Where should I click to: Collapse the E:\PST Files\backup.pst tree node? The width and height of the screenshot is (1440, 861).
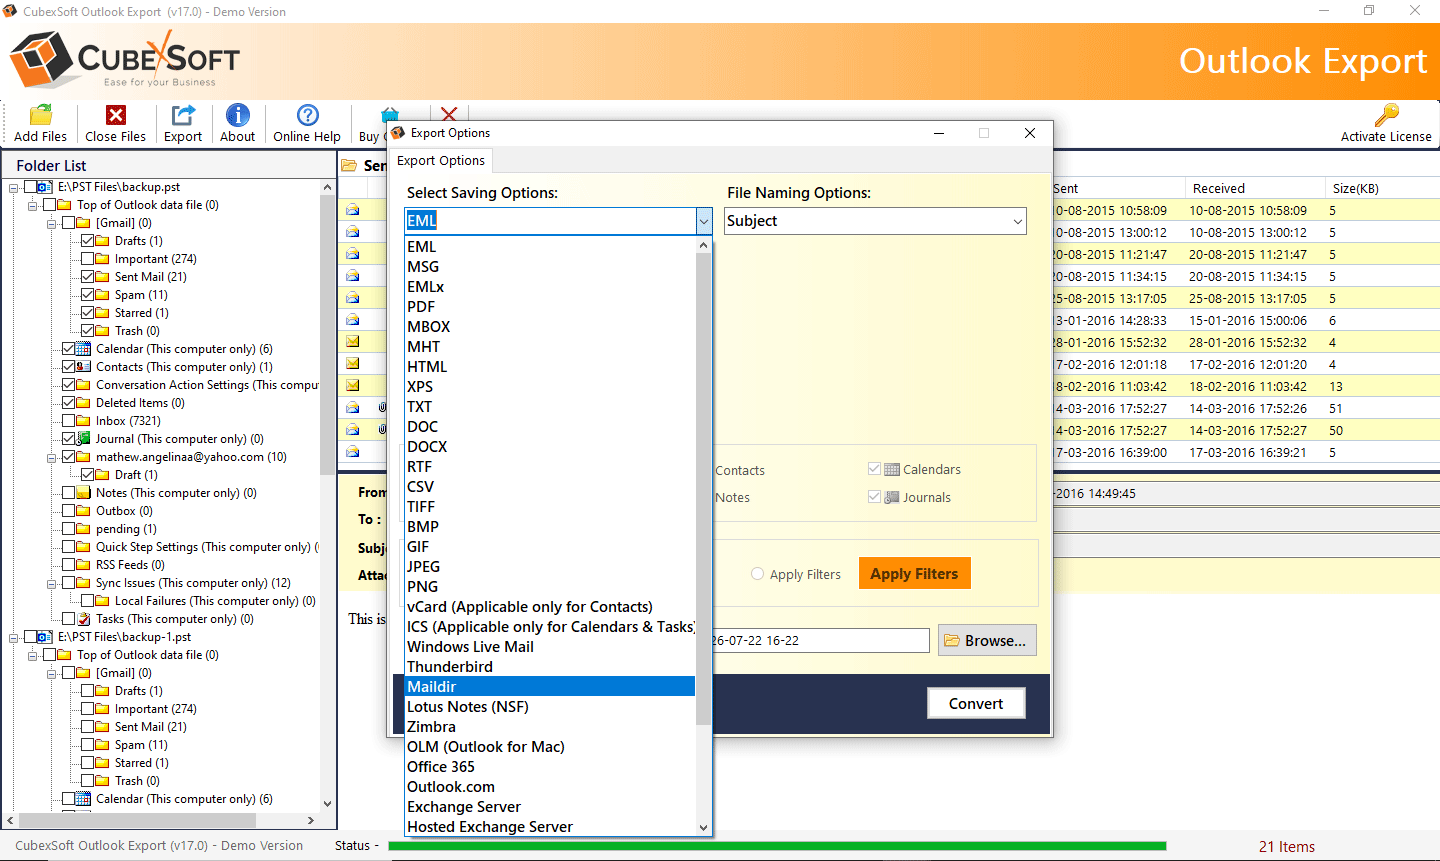[14, 187]
